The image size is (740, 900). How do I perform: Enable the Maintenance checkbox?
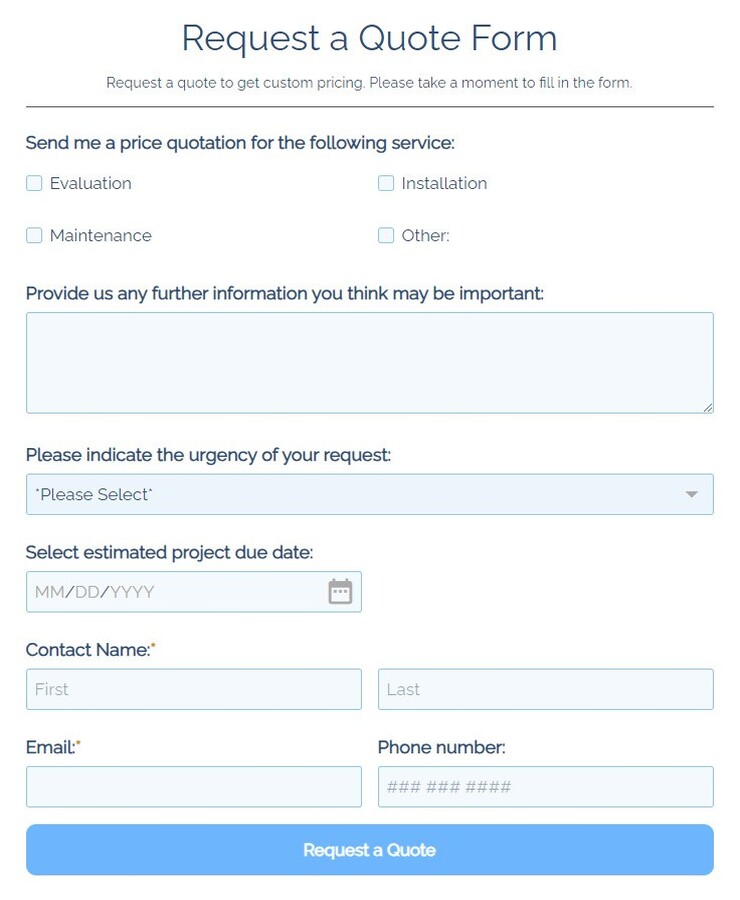point(34,235)
